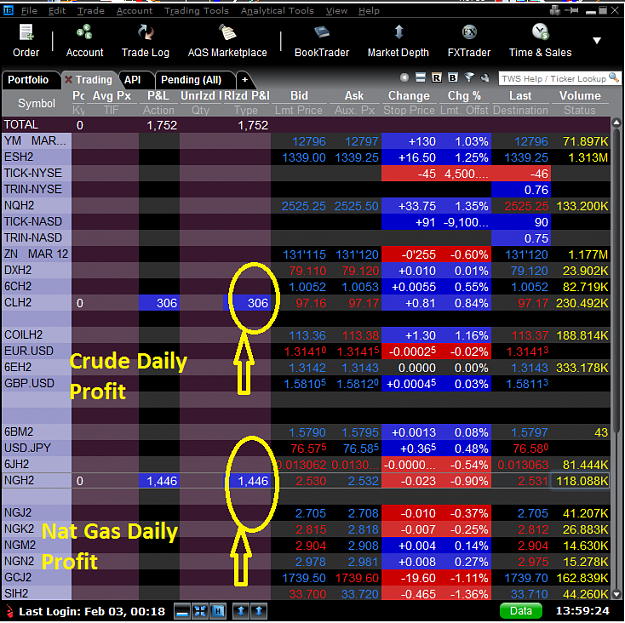This screenshot has width=625, height=623.
Task: Click the GCJ2 symbol cell
Action: tap(37, 577)
